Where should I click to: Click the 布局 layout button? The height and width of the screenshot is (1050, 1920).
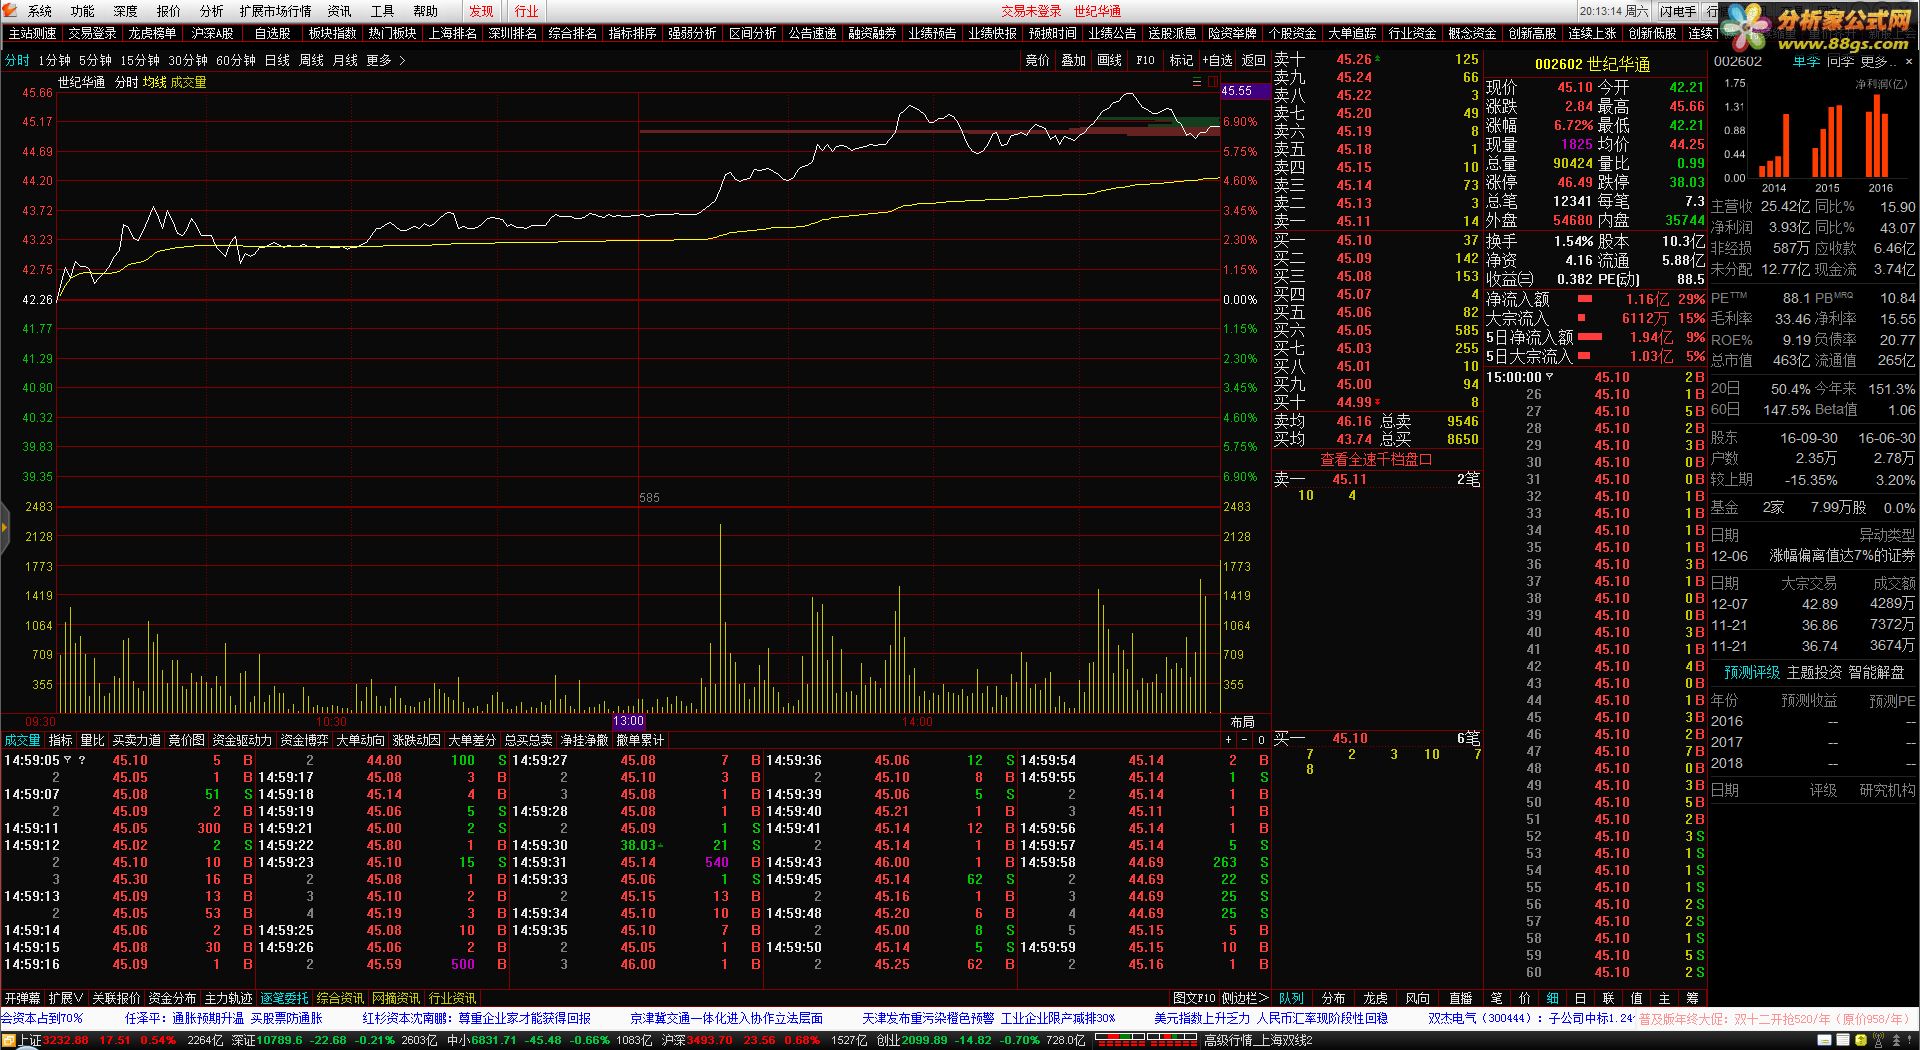1242,721
